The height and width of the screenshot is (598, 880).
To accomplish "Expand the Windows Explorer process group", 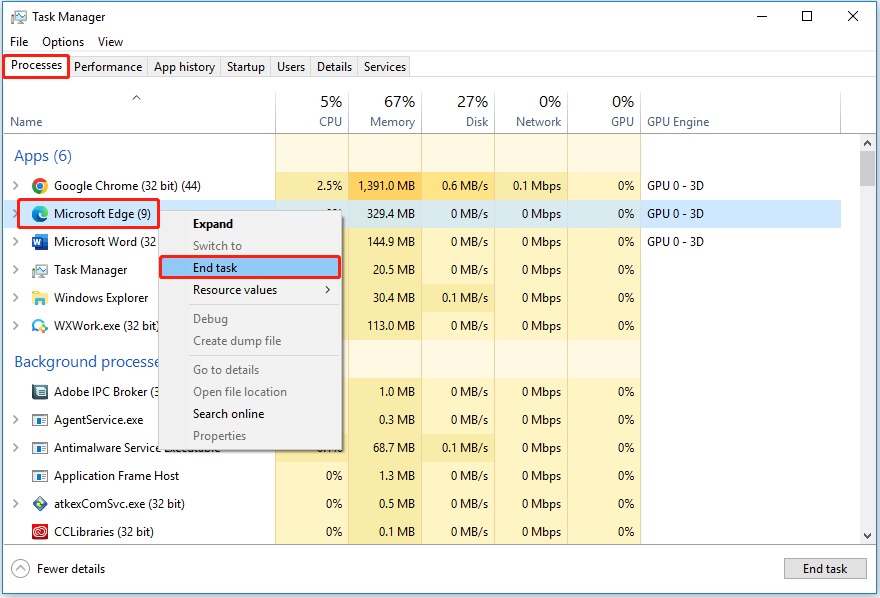I will (16, 298).
